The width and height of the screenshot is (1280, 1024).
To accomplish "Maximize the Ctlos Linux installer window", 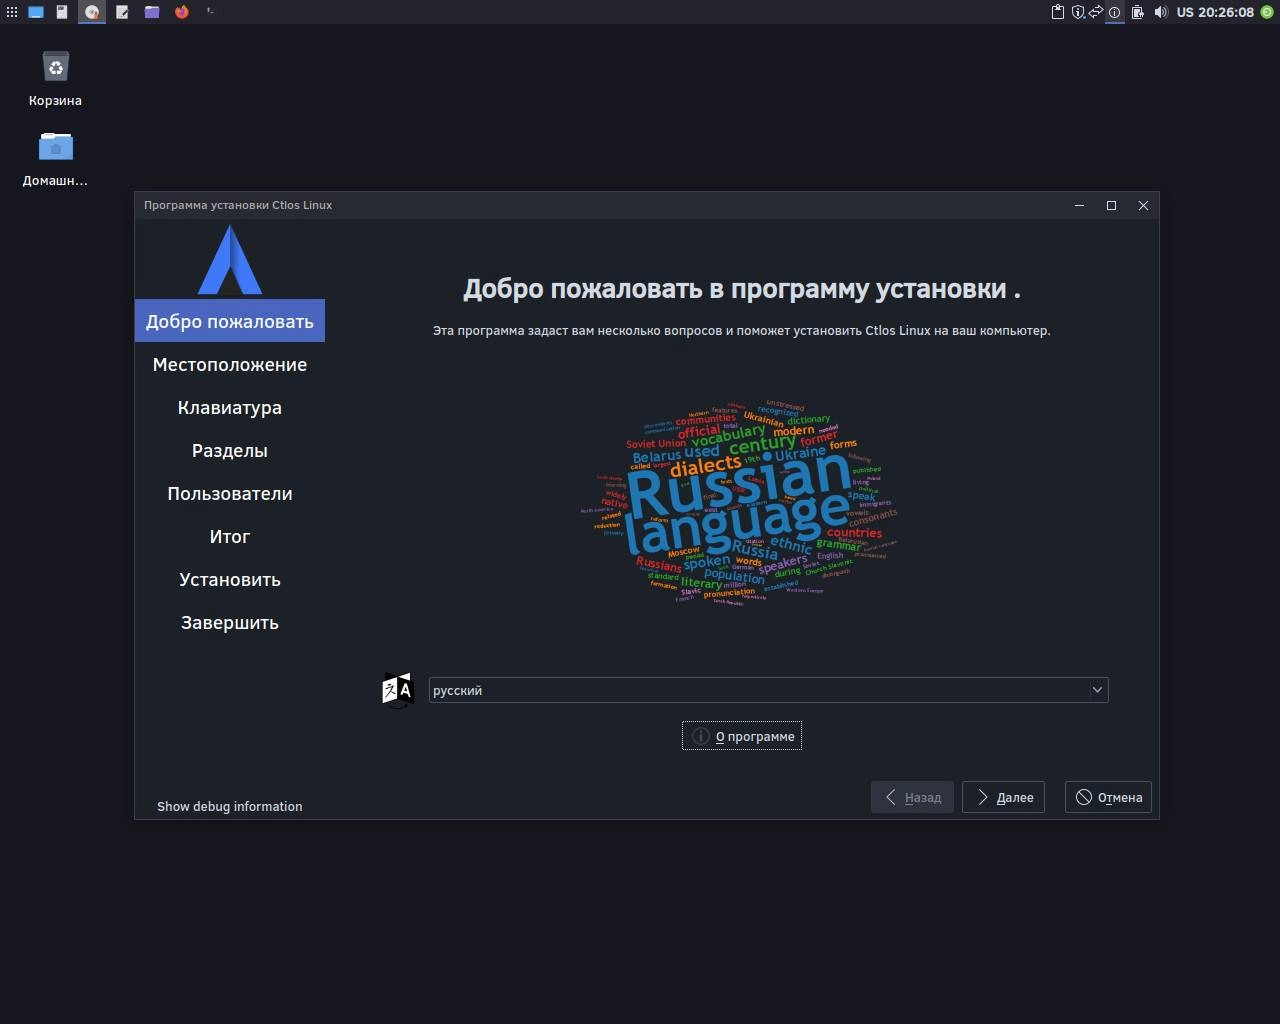I will (x=1111, y=205).
